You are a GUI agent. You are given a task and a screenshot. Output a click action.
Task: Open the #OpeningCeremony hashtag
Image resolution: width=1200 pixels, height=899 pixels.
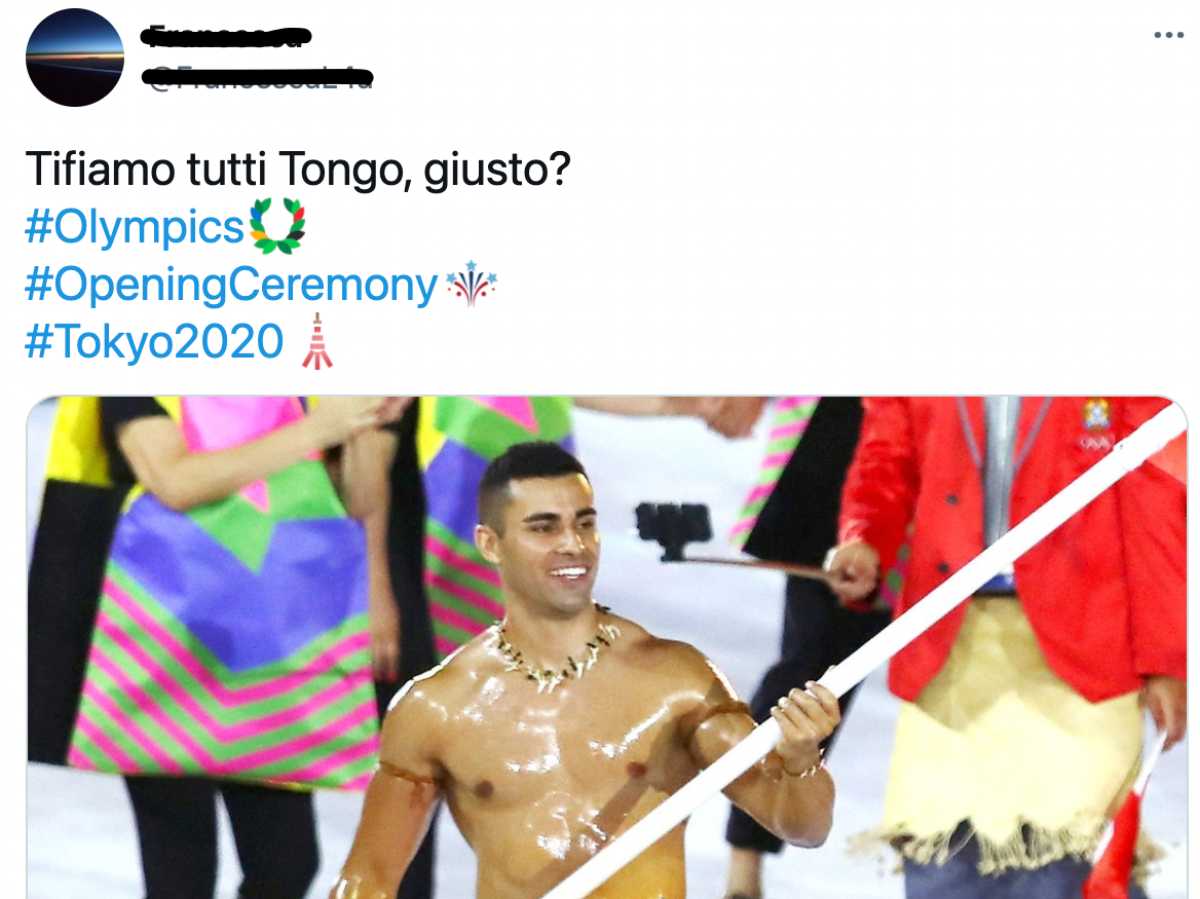pos(231,285)
